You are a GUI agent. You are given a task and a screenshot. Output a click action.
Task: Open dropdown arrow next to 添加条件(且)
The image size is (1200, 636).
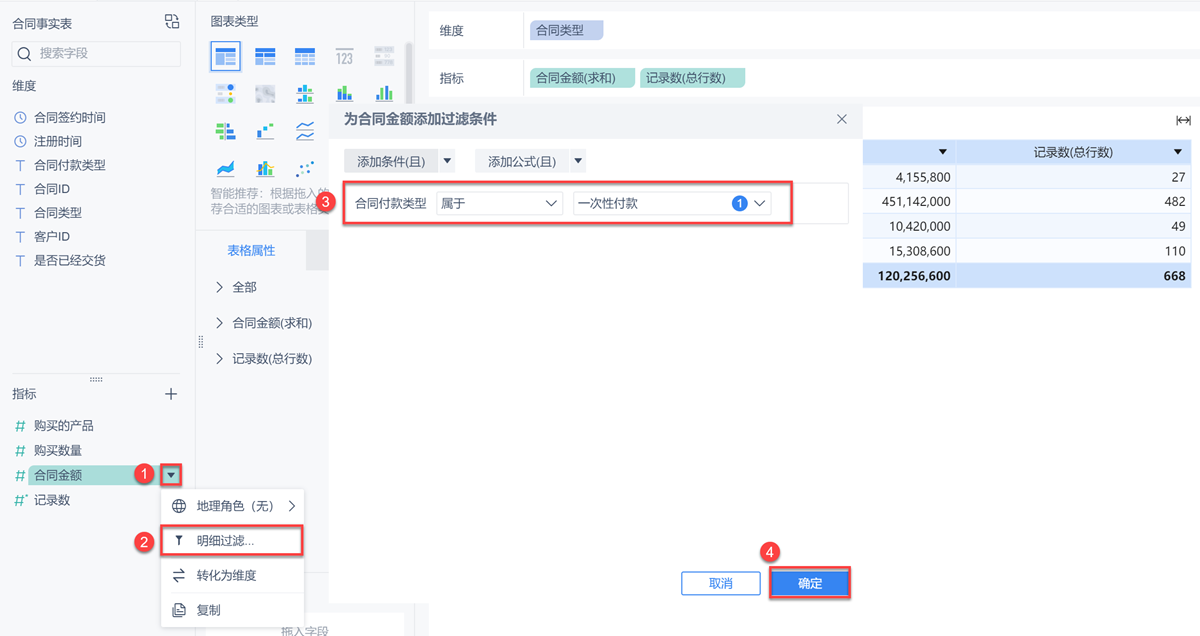(x=447, y=161)
